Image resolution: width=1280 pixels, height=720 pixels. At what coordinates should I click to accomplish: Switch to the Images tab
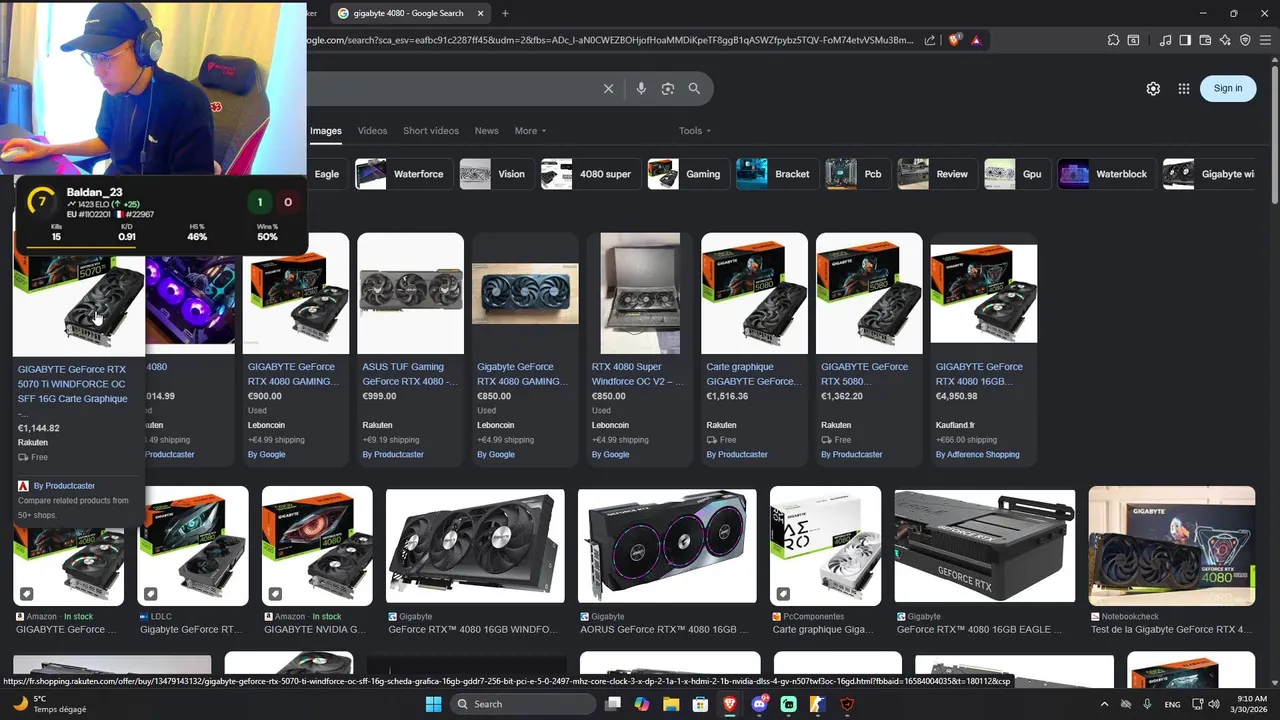pyautogui.click(x=325, y=131)
